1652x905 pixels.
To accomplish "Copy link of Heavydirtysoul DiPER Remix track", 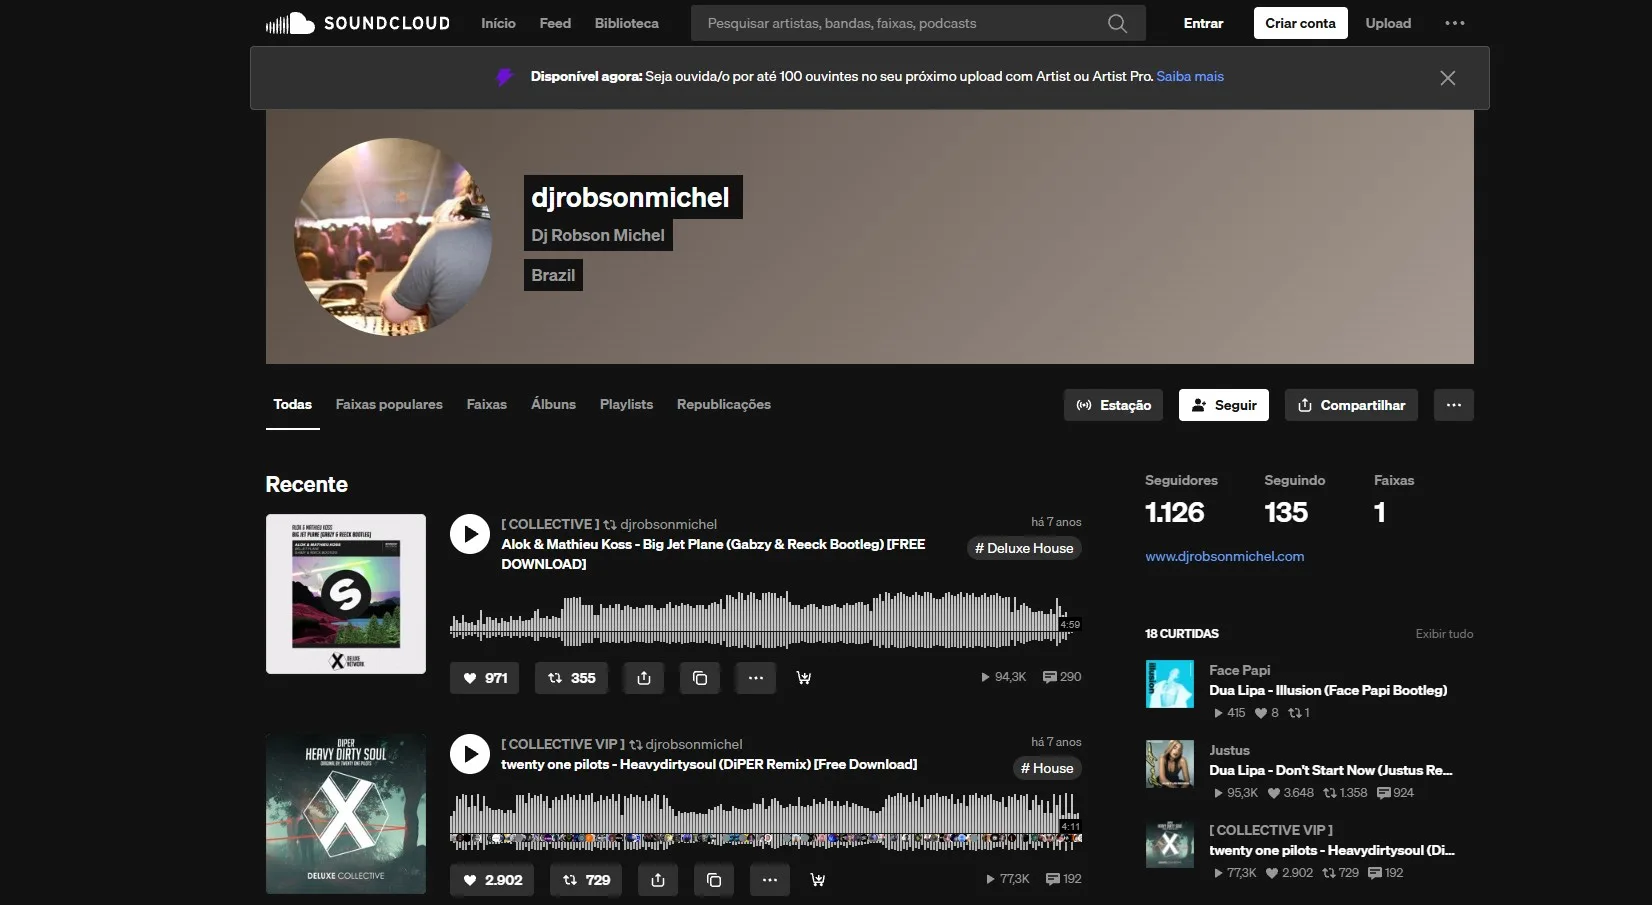I will tap(714, 880).
